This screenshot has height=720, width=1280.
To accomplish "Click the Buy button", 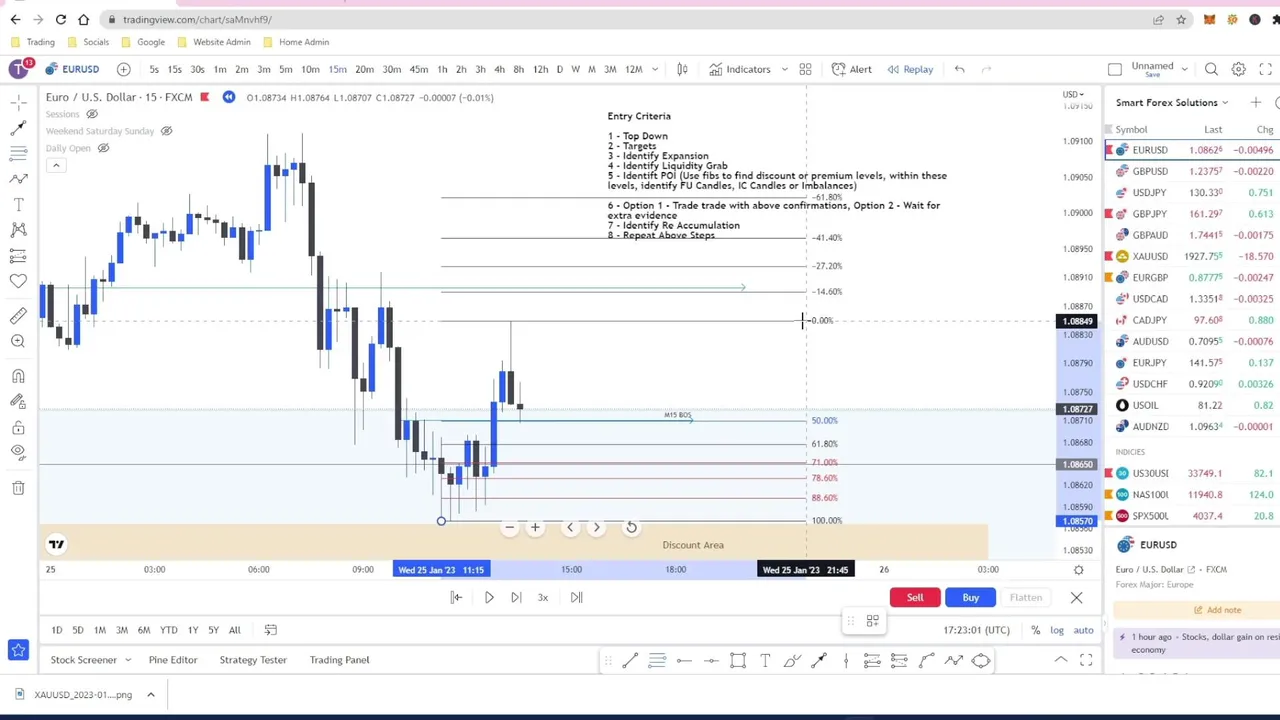I will coord(971,597).
